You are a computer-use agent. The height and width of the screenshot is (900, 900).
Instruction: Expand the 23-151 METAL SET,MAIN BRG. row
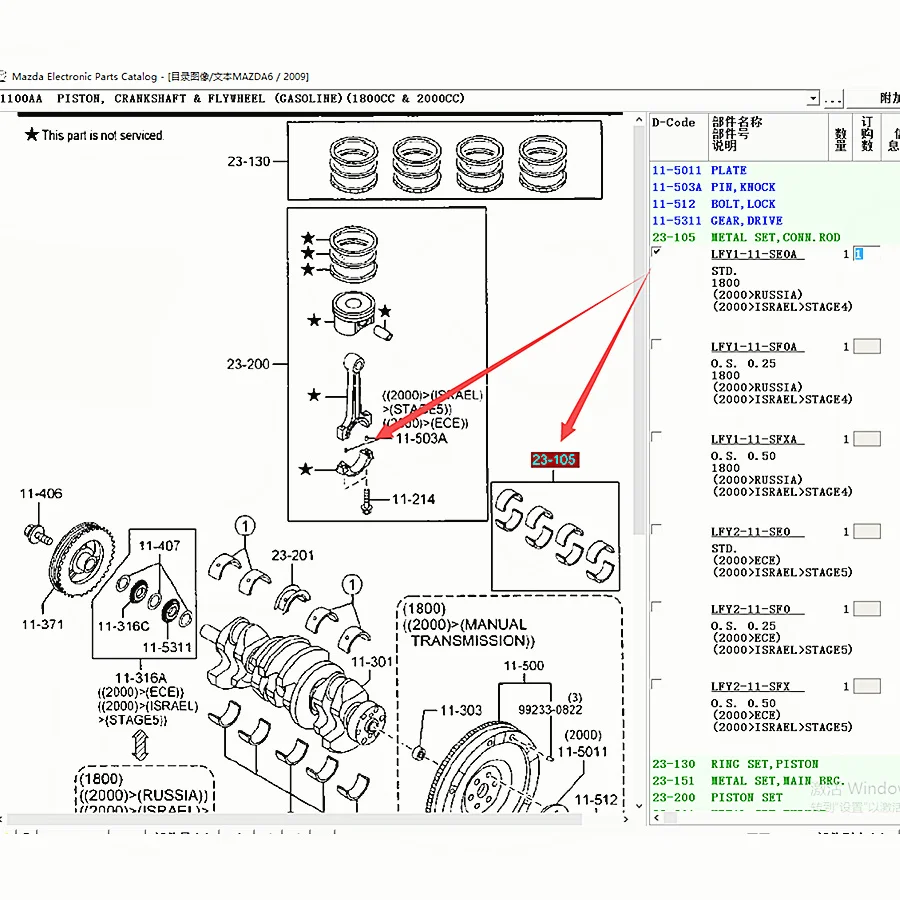pos(775,781)
